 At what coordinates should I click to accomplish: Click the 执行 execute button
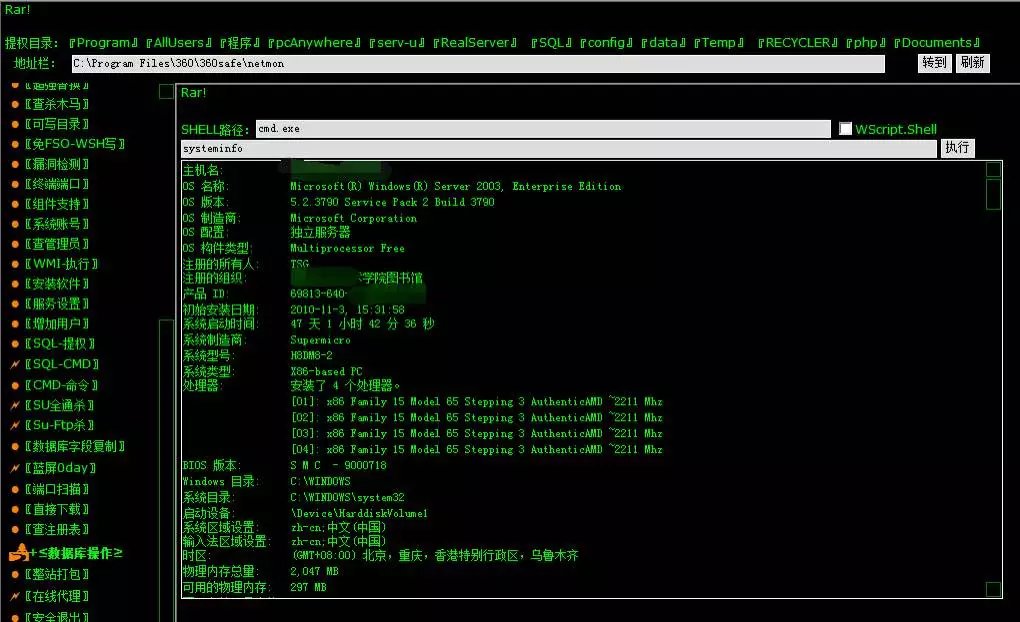click(x=957, y=148)
